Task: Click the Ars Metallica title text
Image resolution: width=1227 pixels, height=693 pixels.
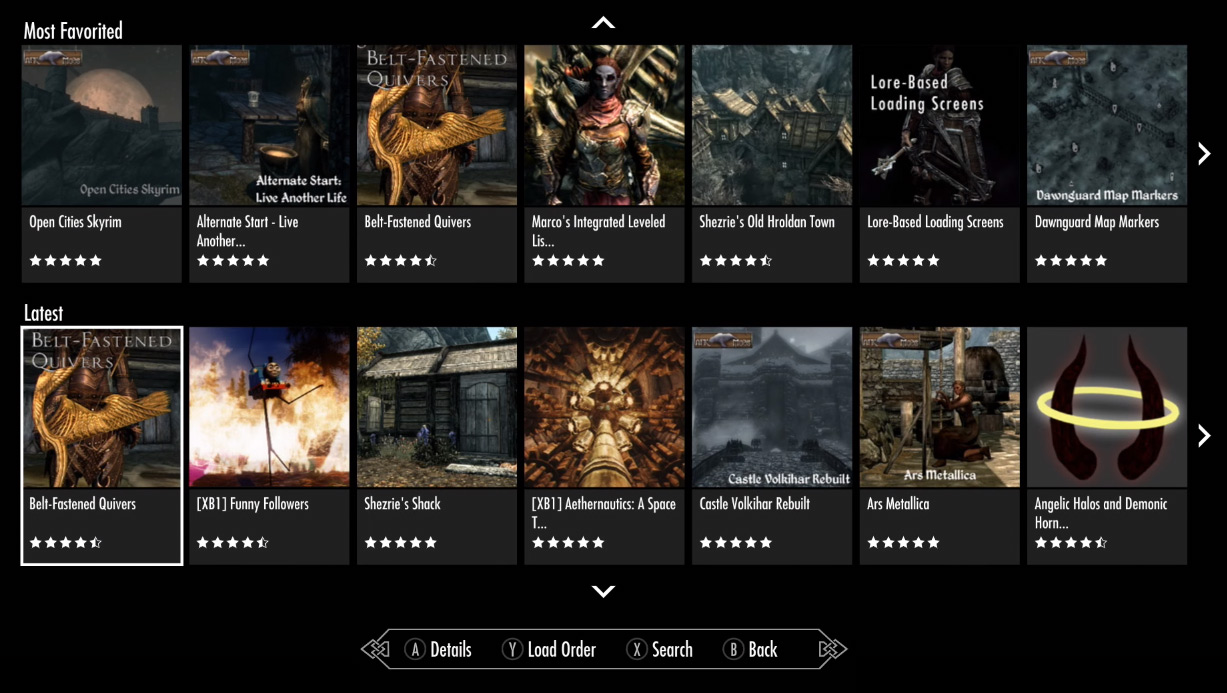Action: coord(898,504)
